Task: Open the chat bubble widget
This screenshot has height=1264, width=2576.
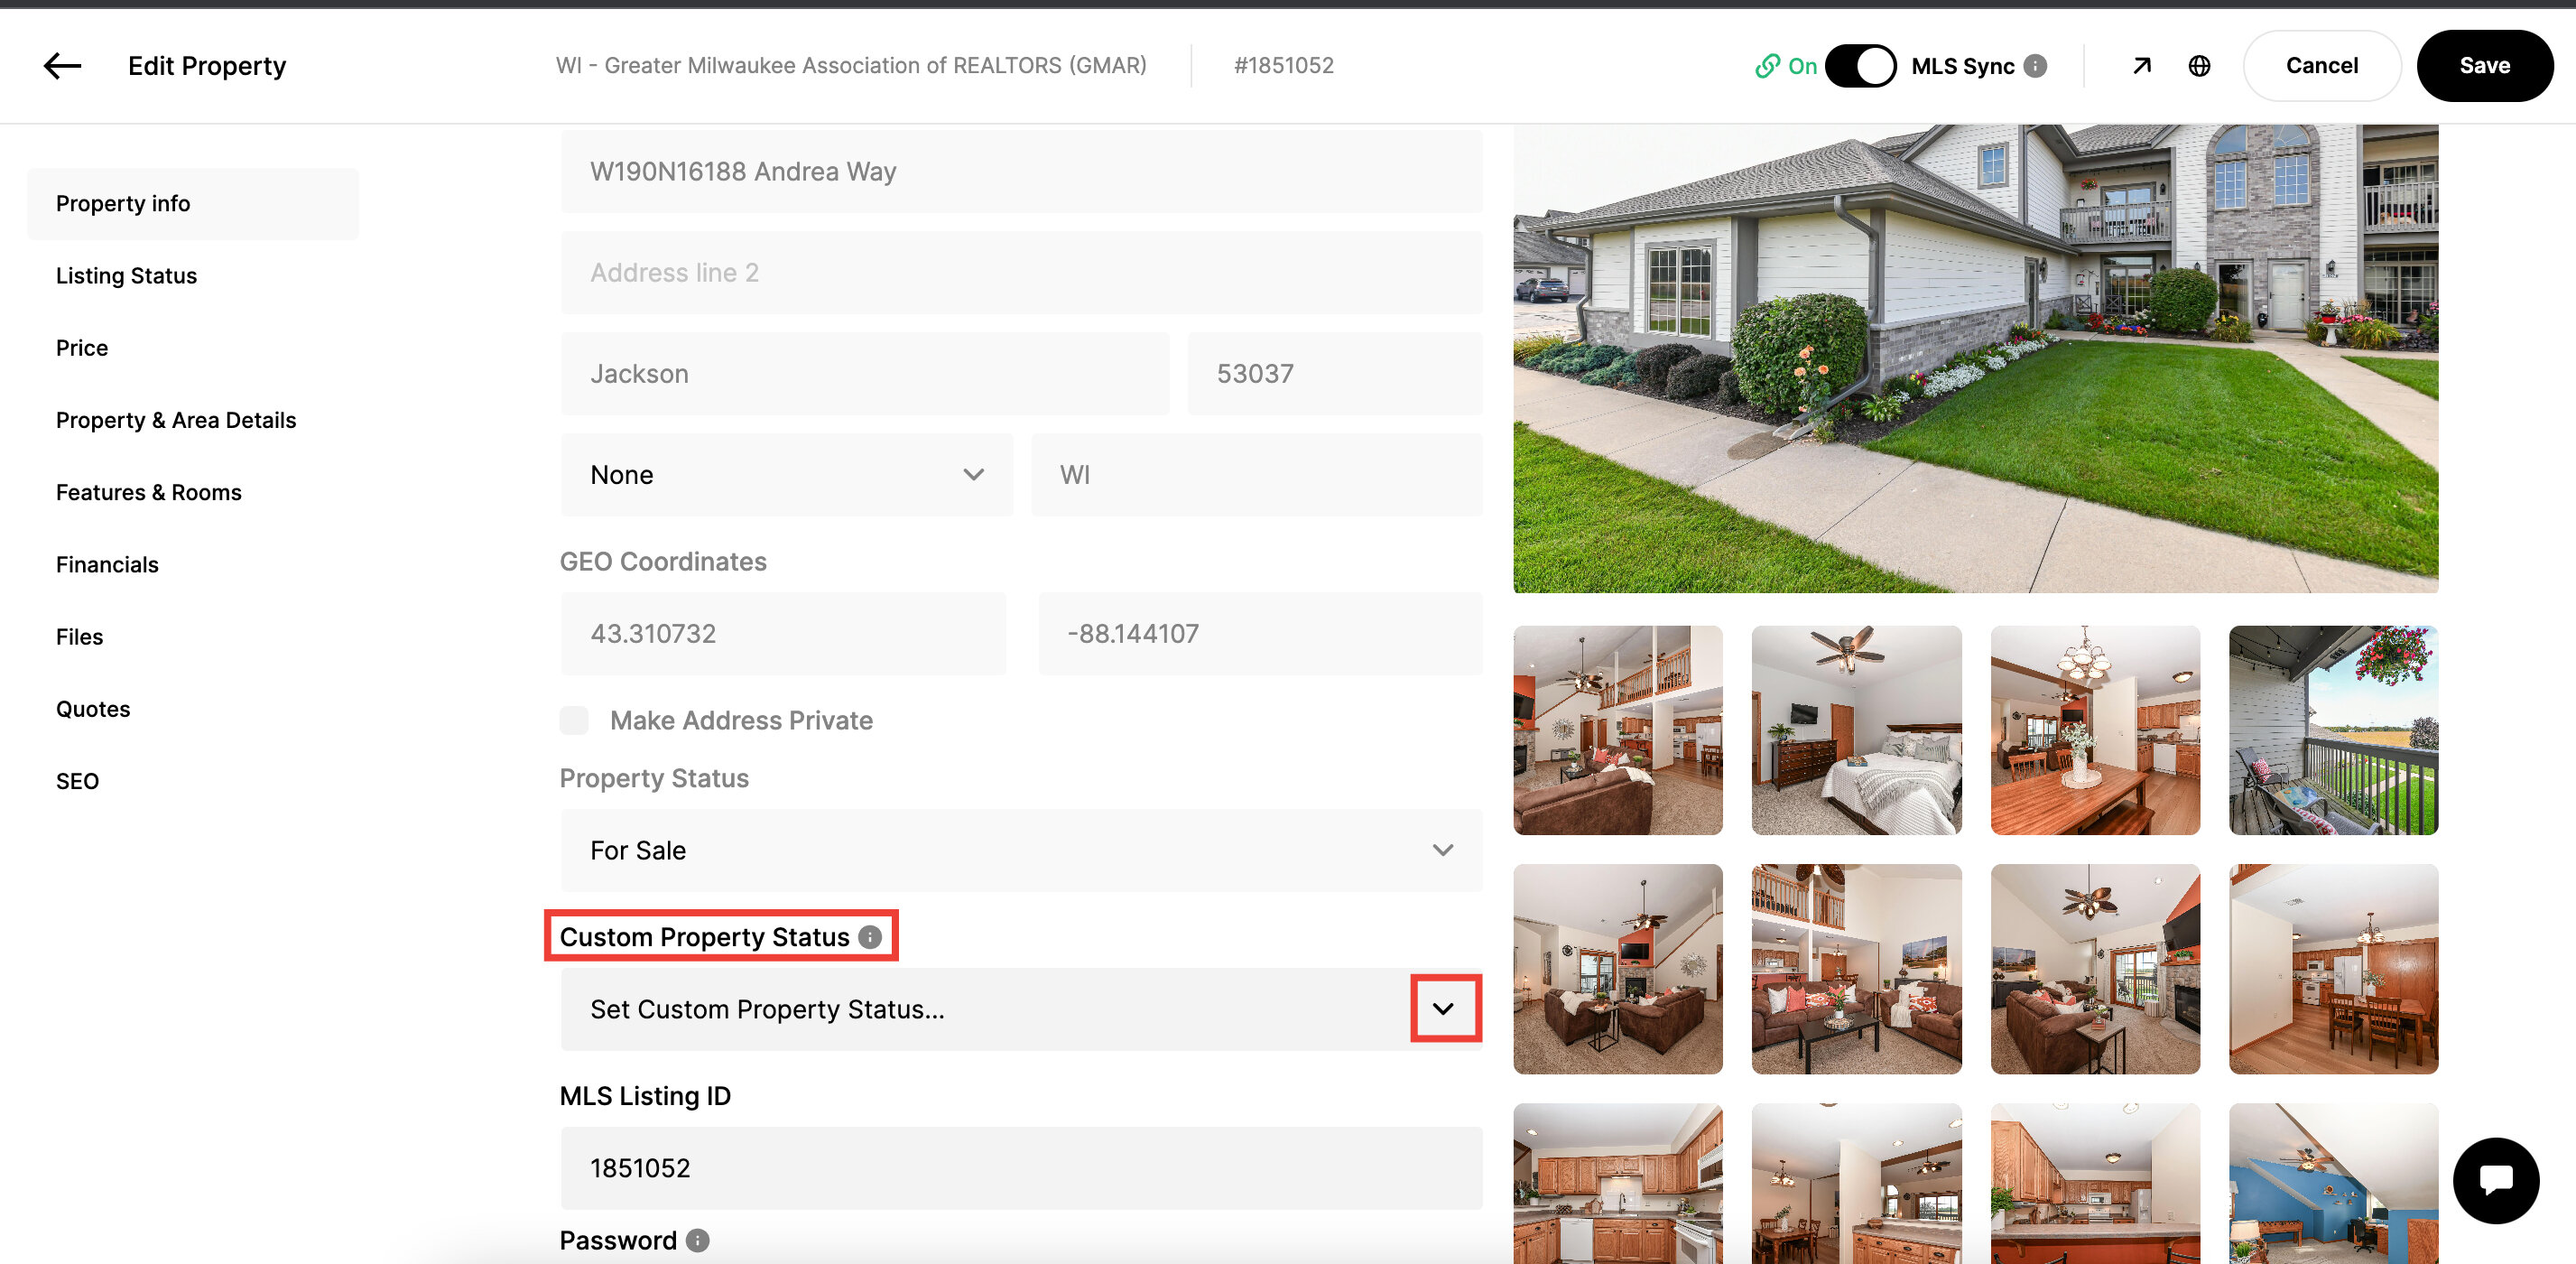Action: [x=2495, y=1180]
